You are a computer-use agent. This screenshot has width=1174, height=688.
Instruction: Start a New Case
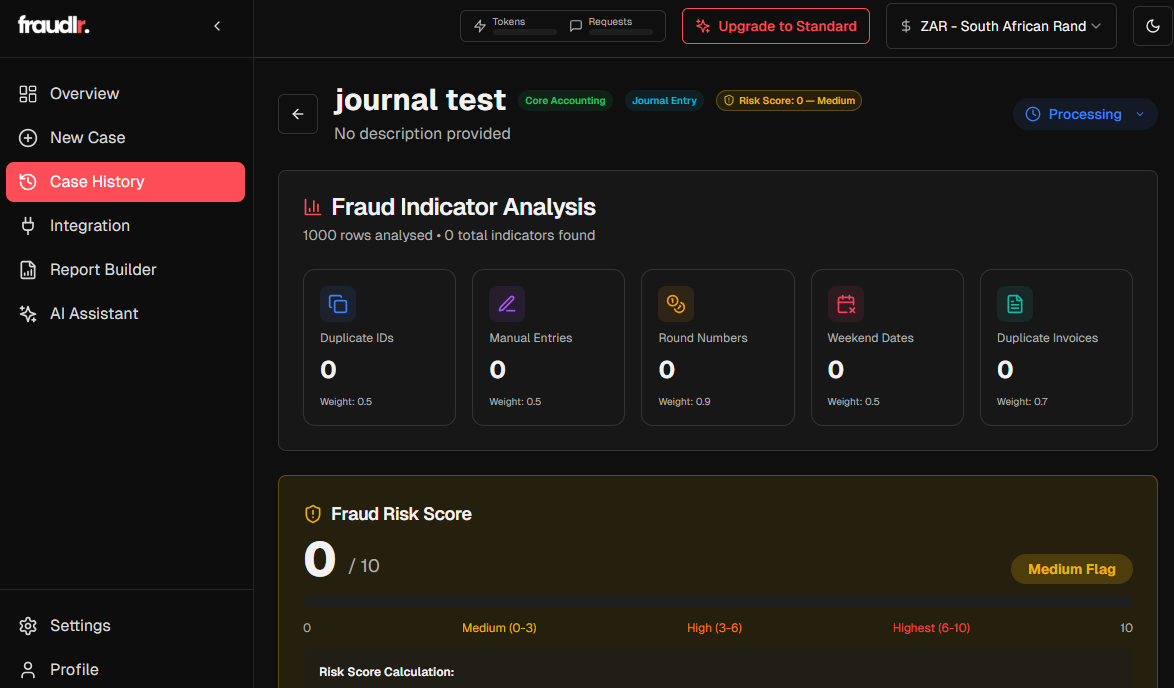coord(125,138)
